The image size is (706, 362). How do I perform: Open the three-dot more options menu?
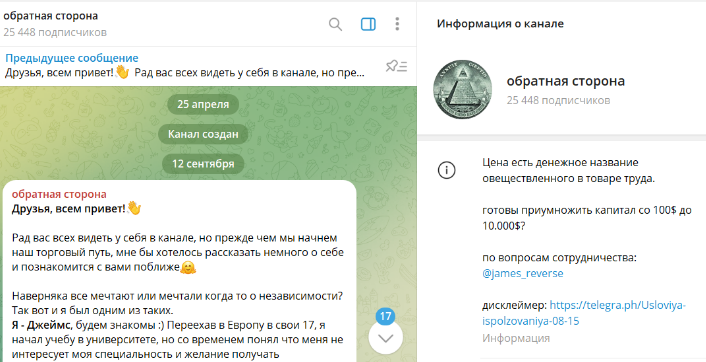[x=397, y=24]
